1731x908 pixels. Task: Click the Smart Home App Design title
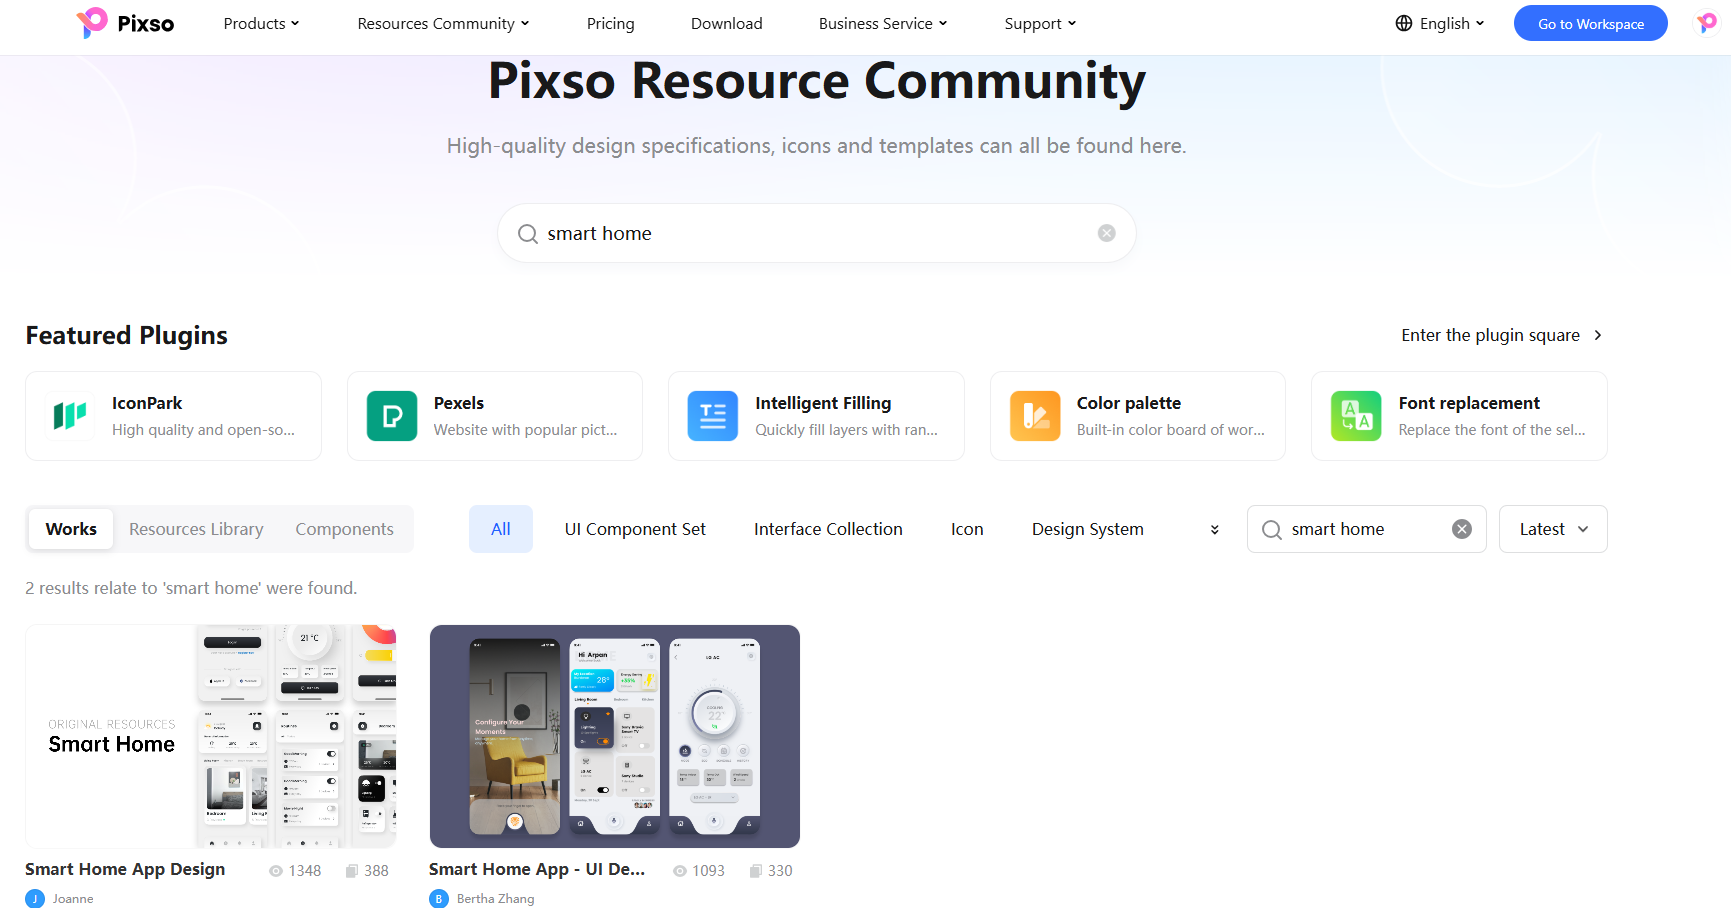point(125,869)
